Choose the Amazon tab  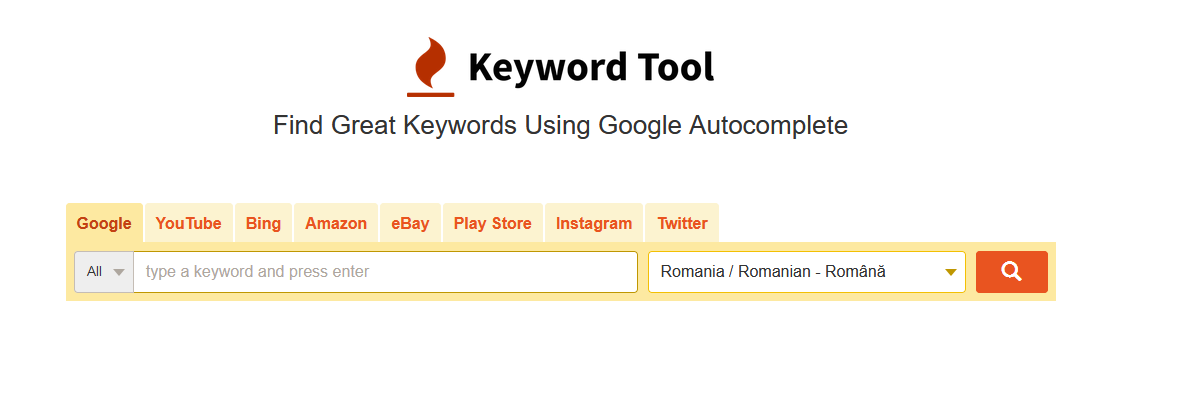pyautogui.click(x=336, y=224)
